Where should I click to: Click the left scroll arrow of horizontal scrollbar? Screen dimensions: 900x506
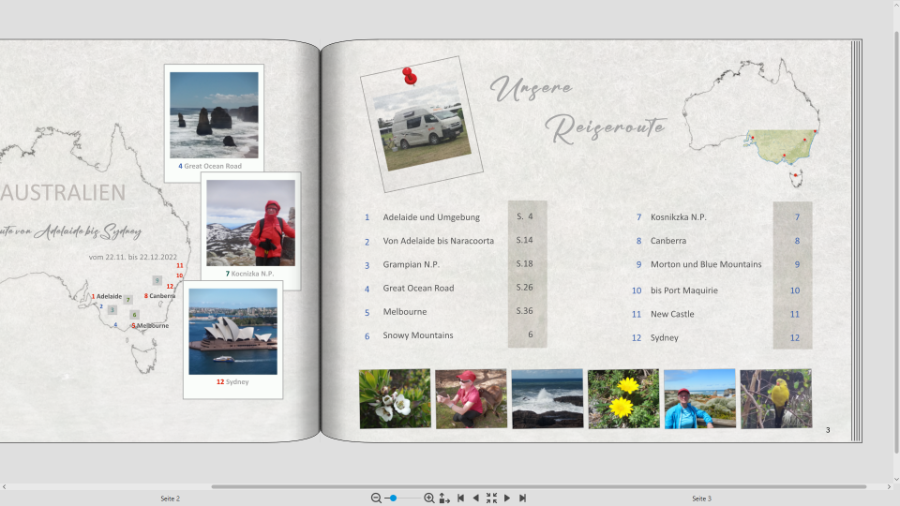tap(4, 487)
